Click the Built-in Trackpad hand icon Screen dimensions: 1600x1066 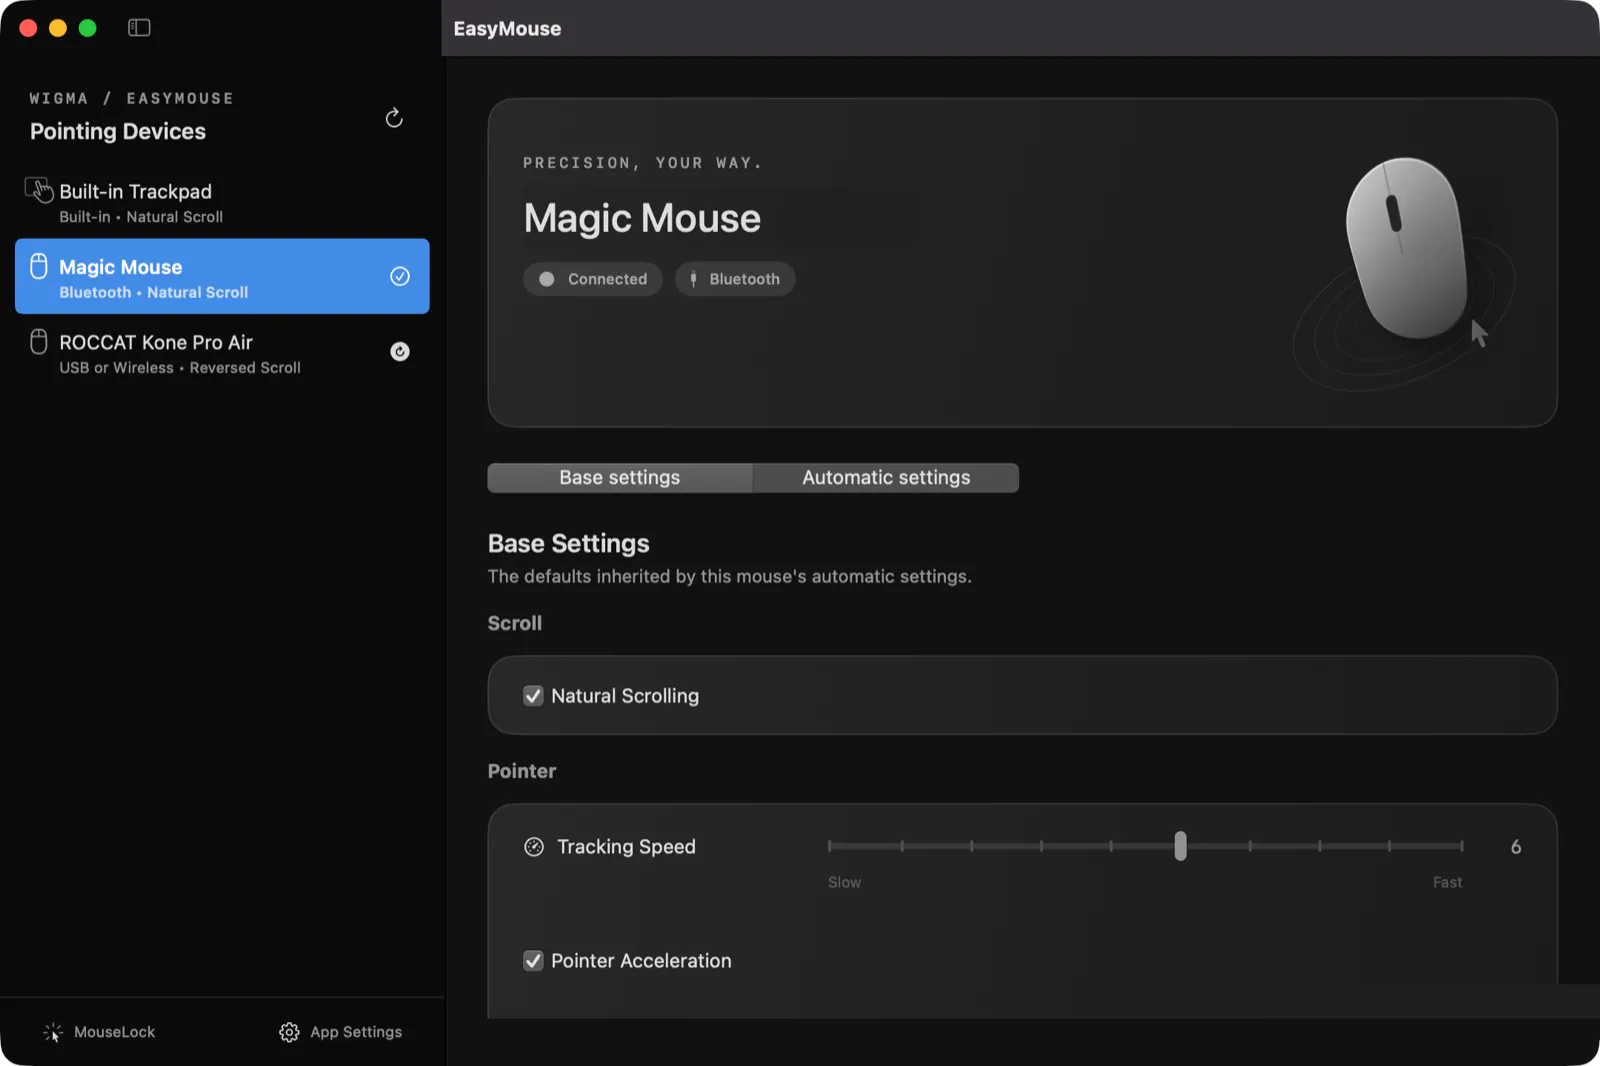tap(39, 190)
